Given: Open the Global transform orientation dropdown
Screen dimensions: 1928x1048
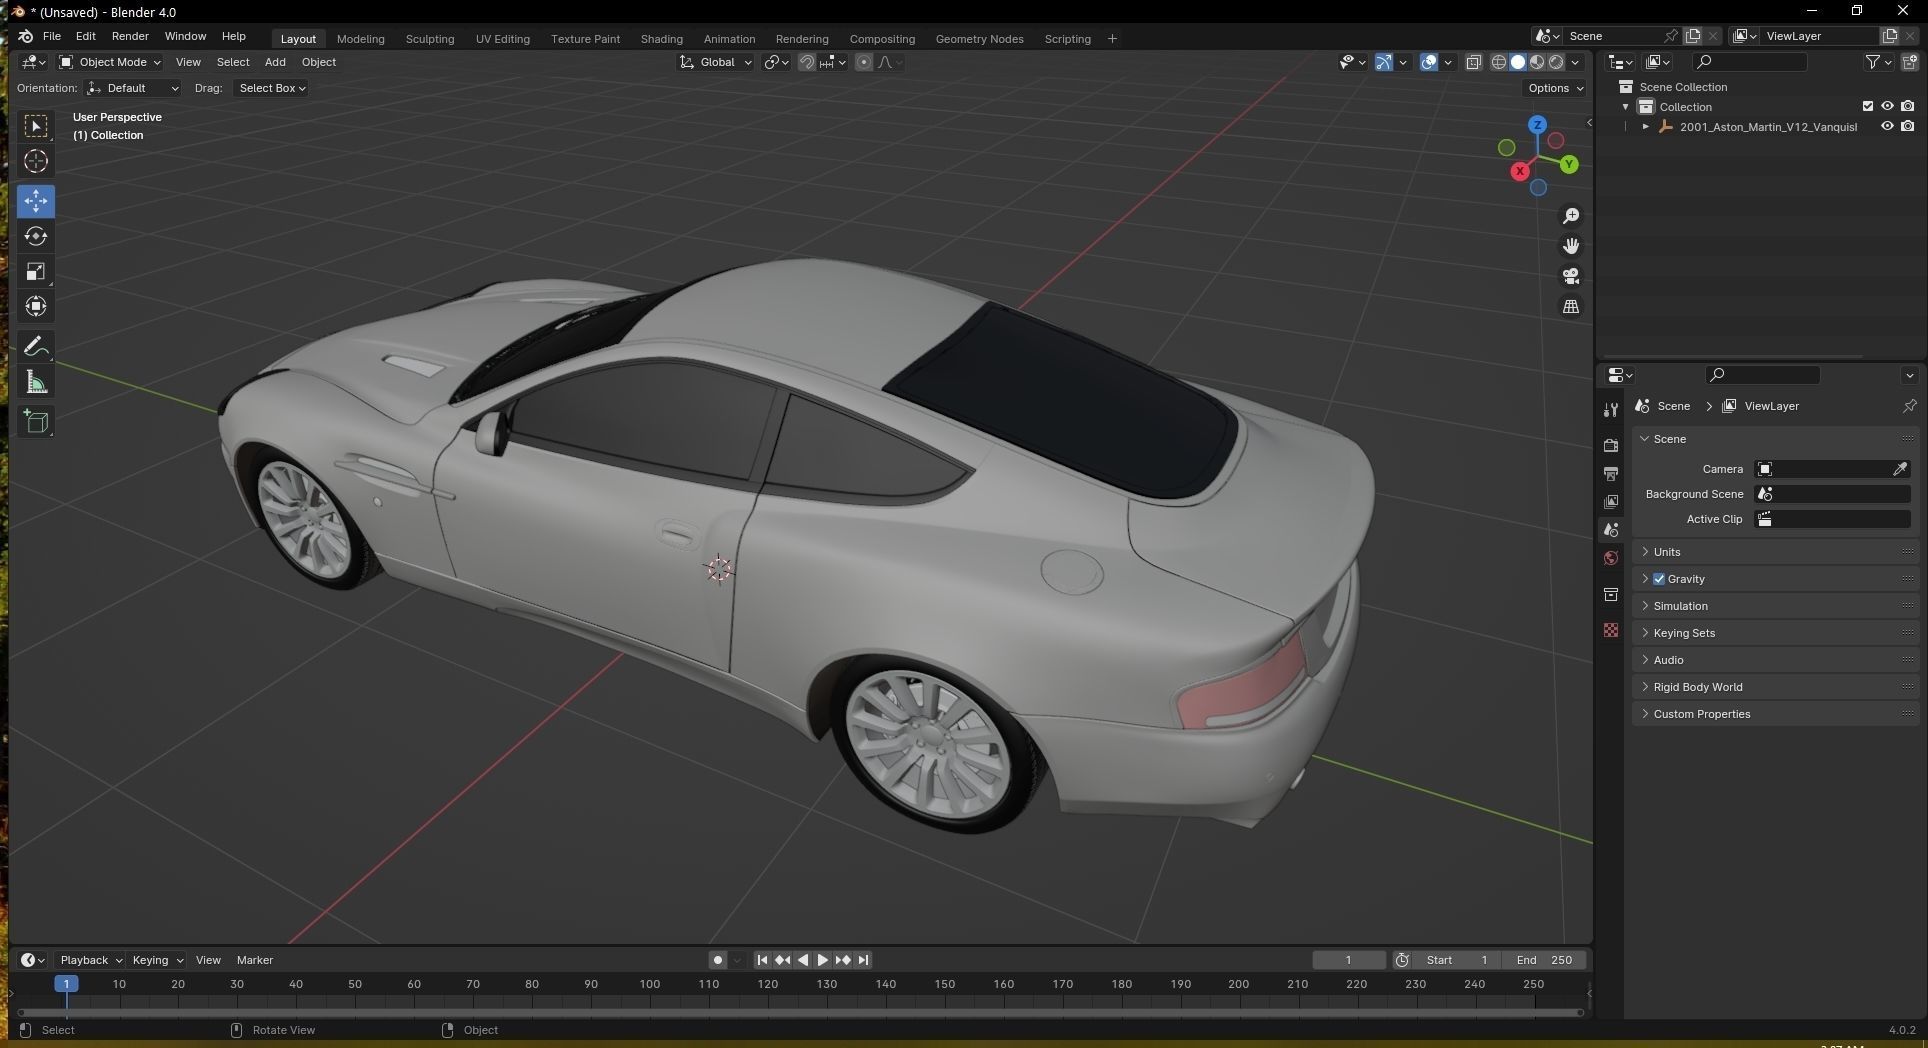Looking at the screenshot, I should 716,62.
